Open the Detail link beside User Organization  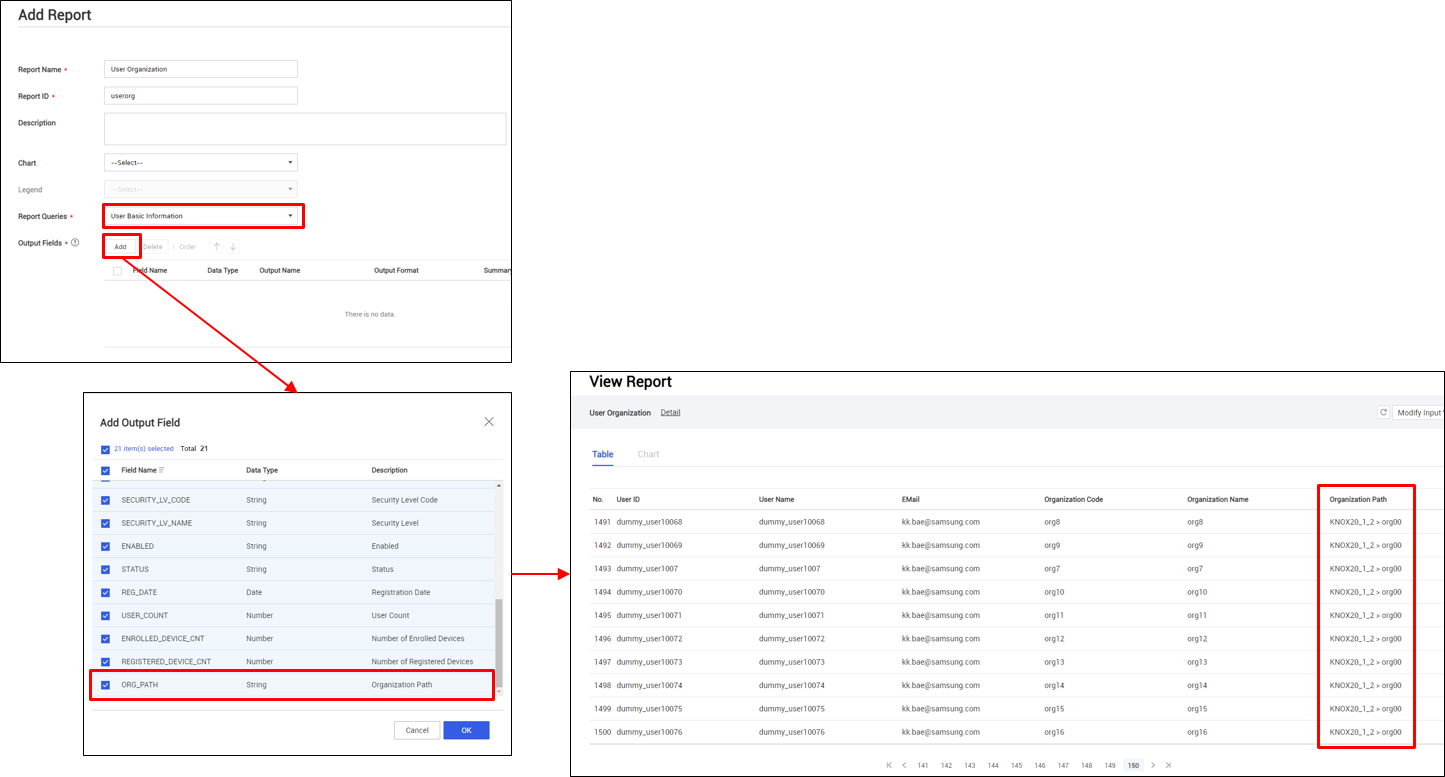670,412
